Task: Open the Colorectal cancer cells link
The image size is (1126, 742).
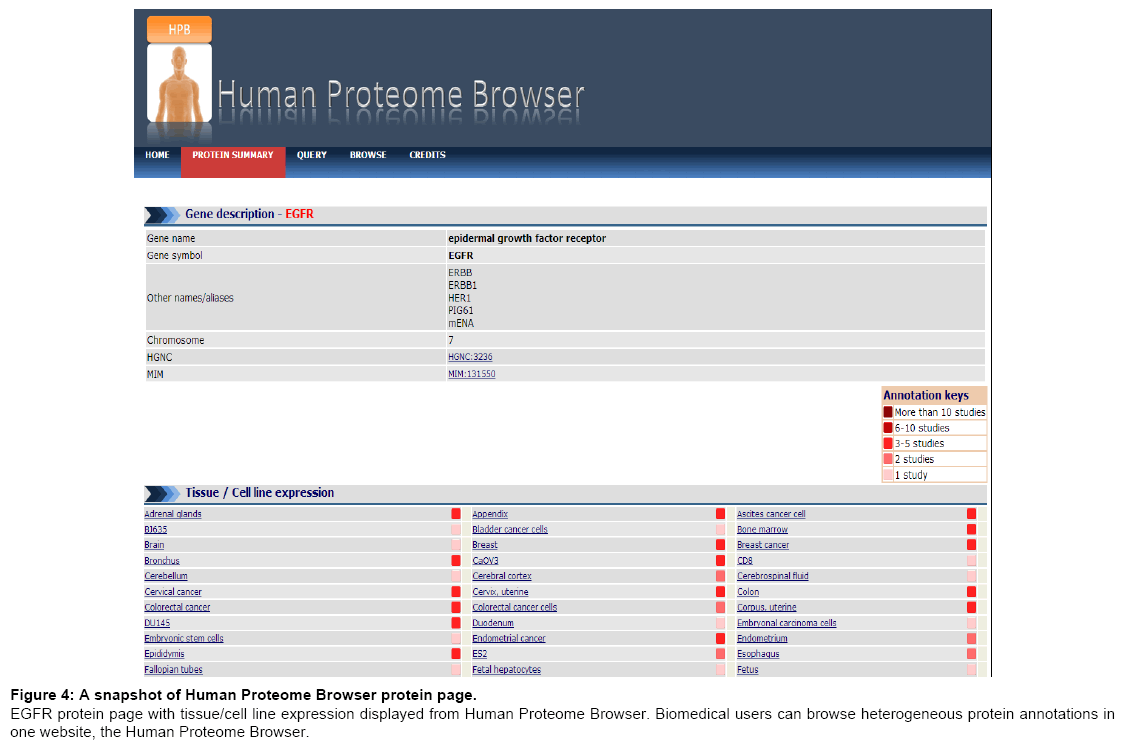Action: [x=515, y=608]
